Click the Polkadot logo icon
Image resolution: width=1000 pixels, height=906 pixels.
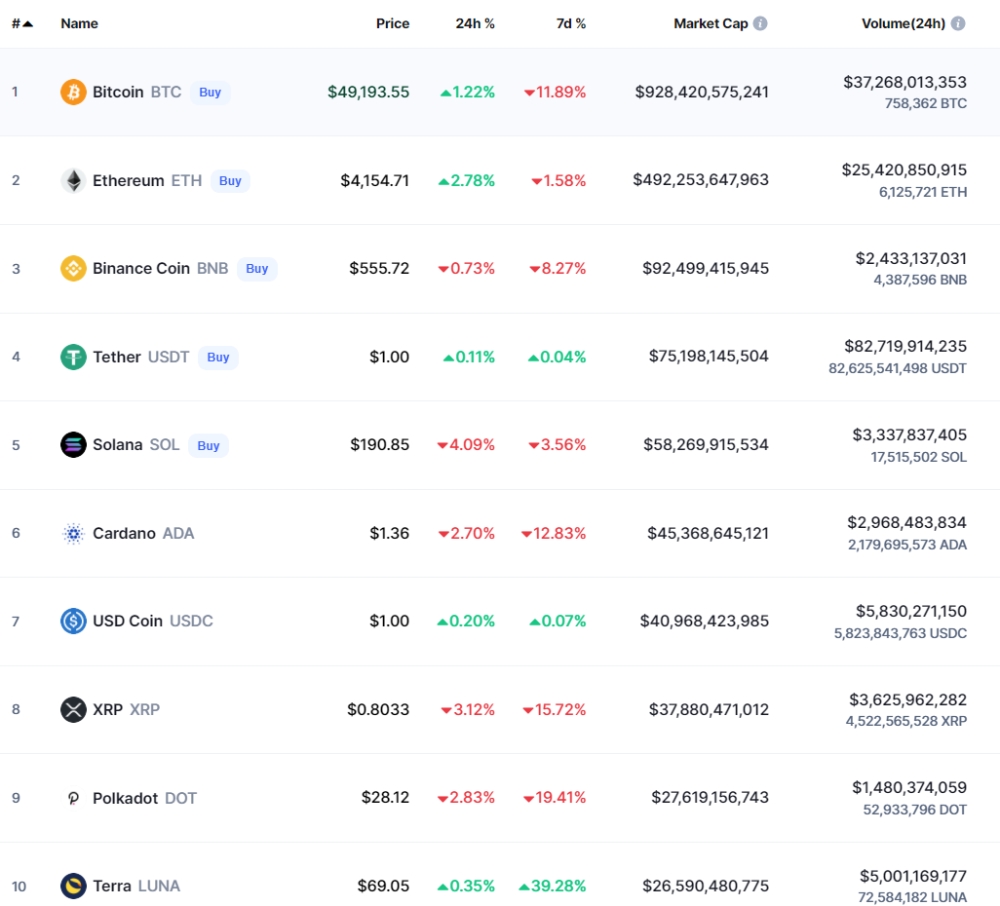73,798
